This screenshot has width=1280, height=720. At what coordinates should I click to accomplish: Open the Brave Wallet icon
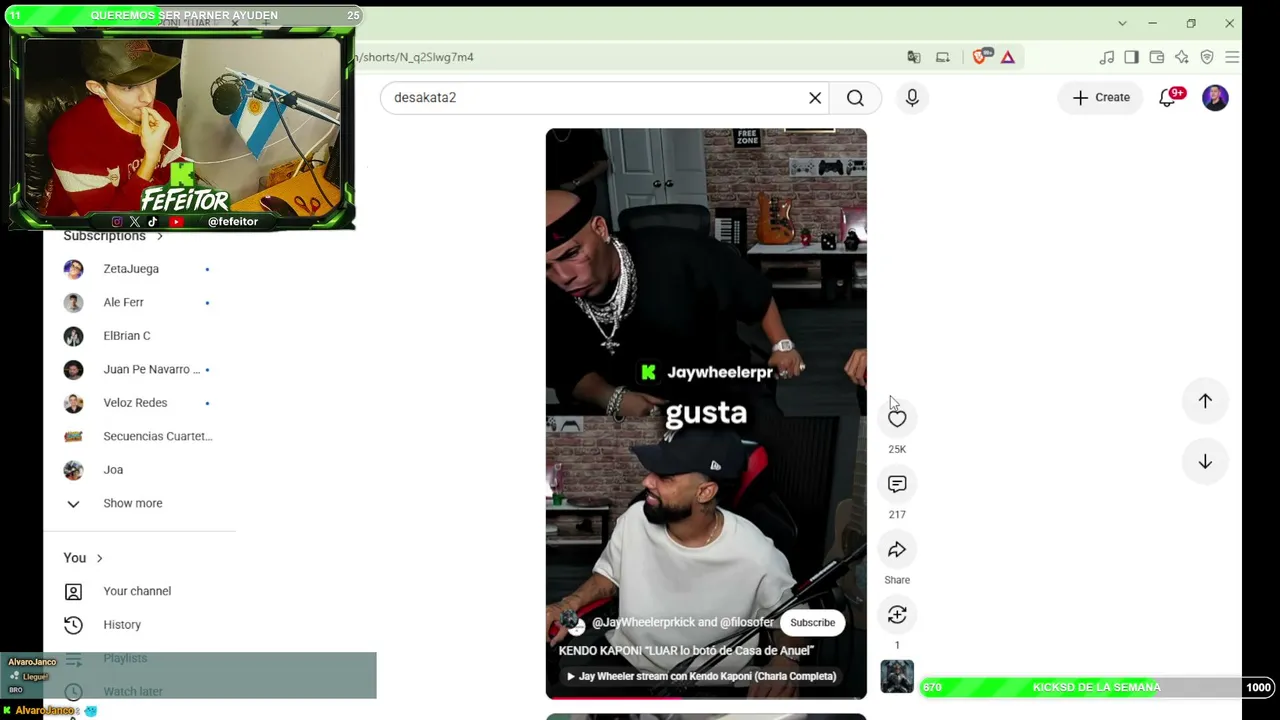pos(1156,57)
